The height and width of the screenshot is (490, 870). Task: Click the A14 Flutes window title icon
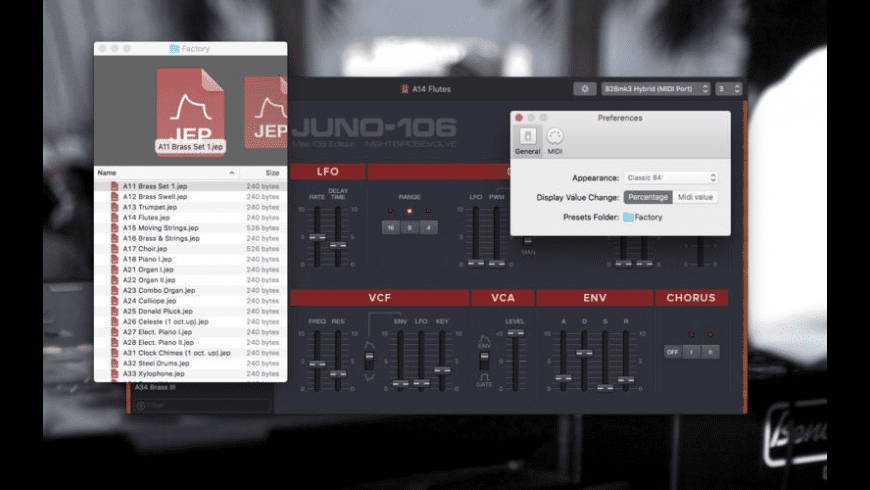coord(404,89)
